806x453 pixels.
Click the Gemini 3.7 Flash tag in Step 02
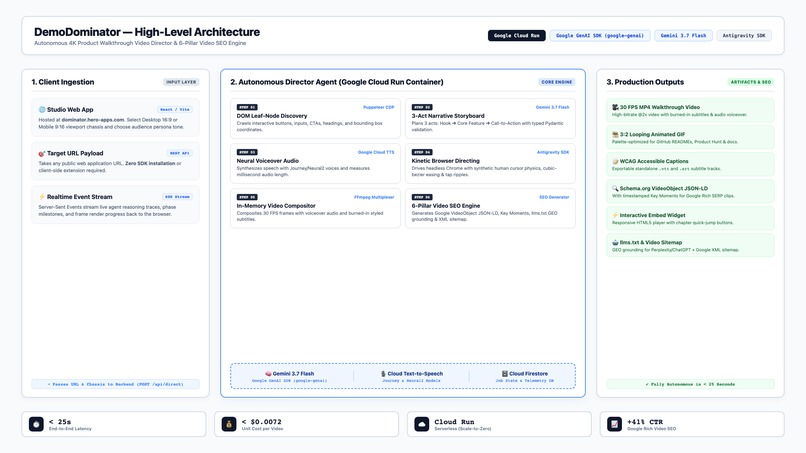tap(553, 107)
